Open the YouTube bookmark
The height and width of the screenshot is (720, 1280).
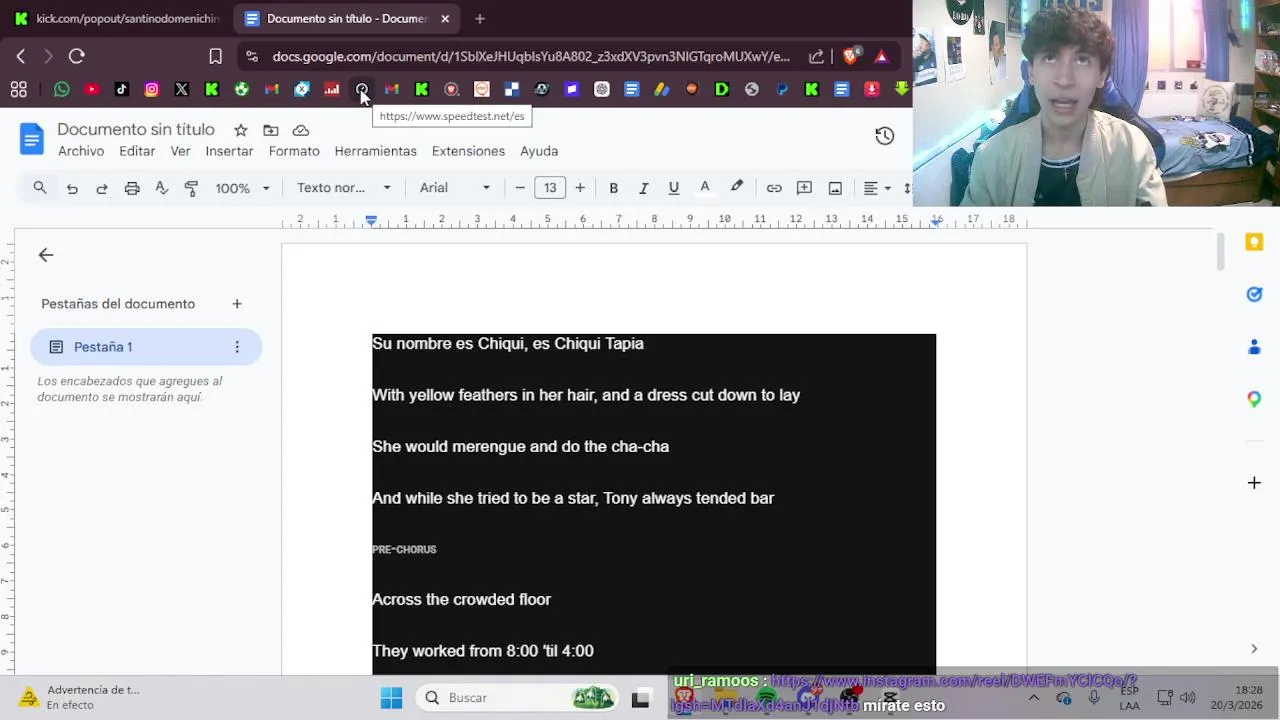point(92,89)
